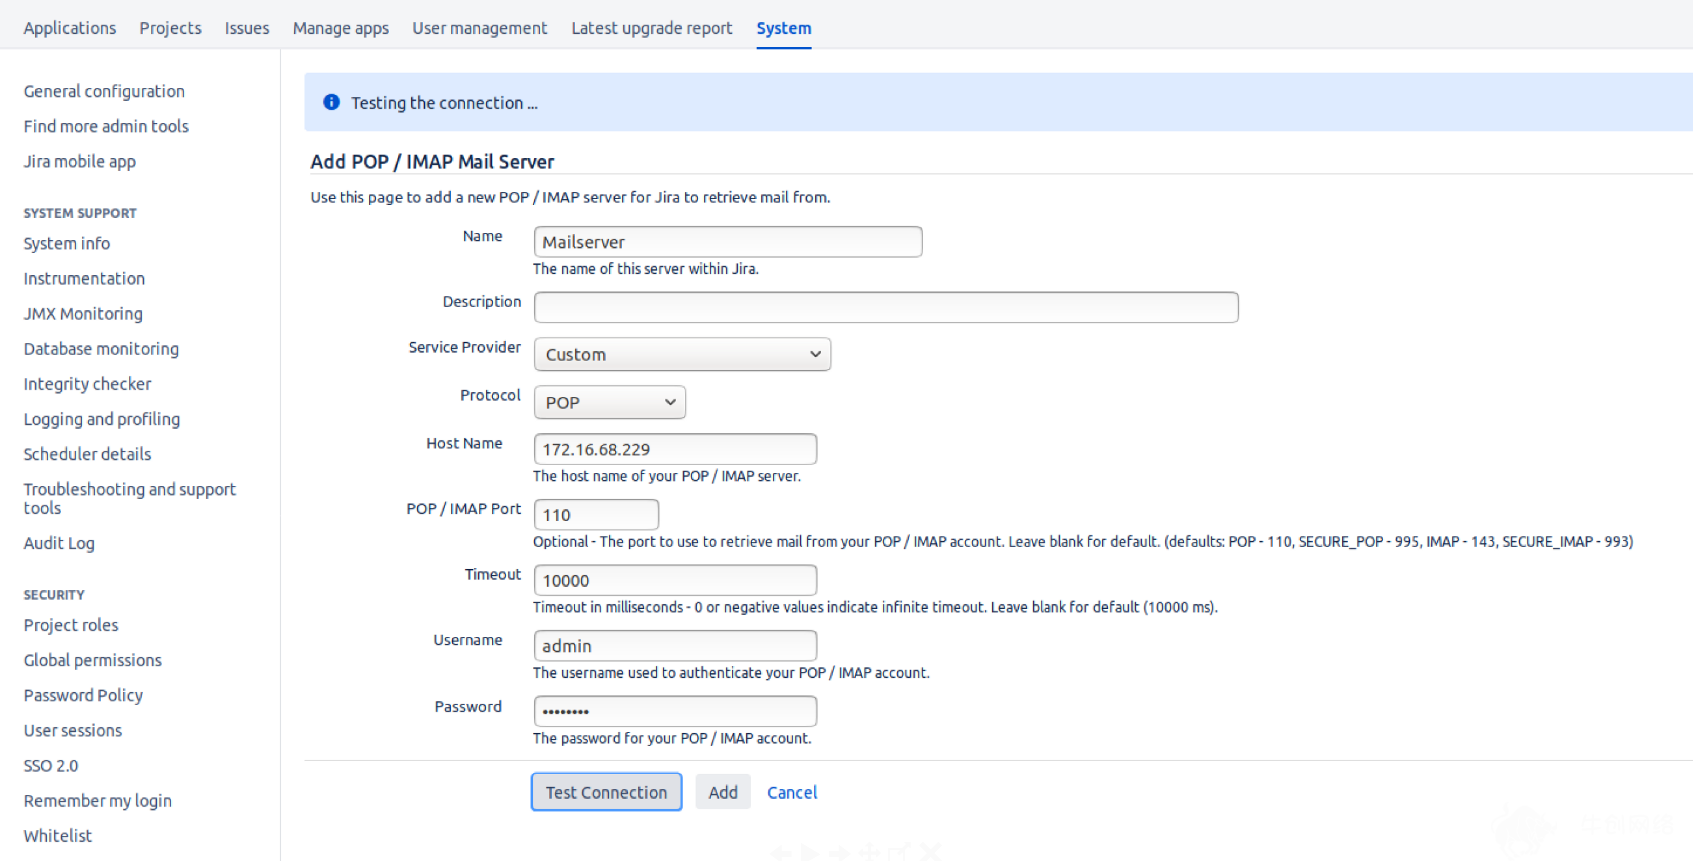The width and height of the screenshot is (1693, 861).
Task: Click the Add POP / IMAP Mail Server heading
Action: (x=432, y=161)
